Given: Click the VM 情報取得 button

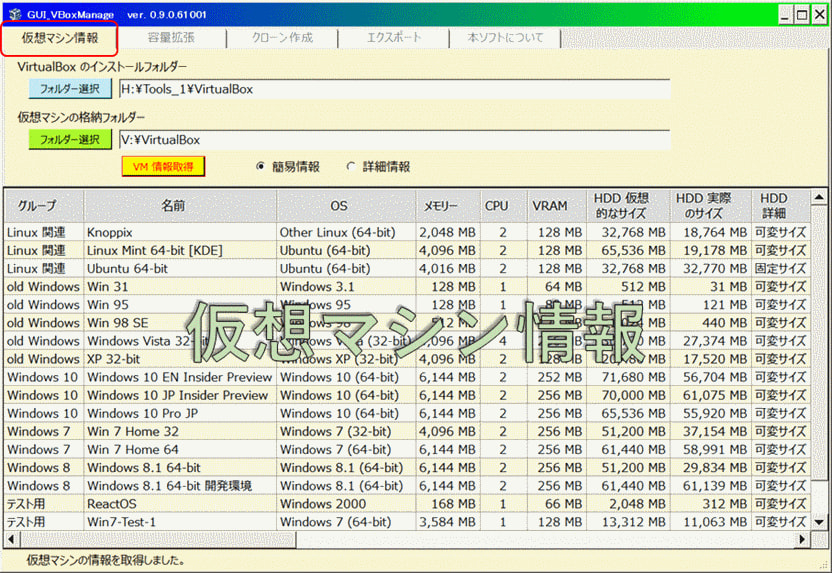Looking at the screenshot, I should pyautogui.click(x=163, y=167).
